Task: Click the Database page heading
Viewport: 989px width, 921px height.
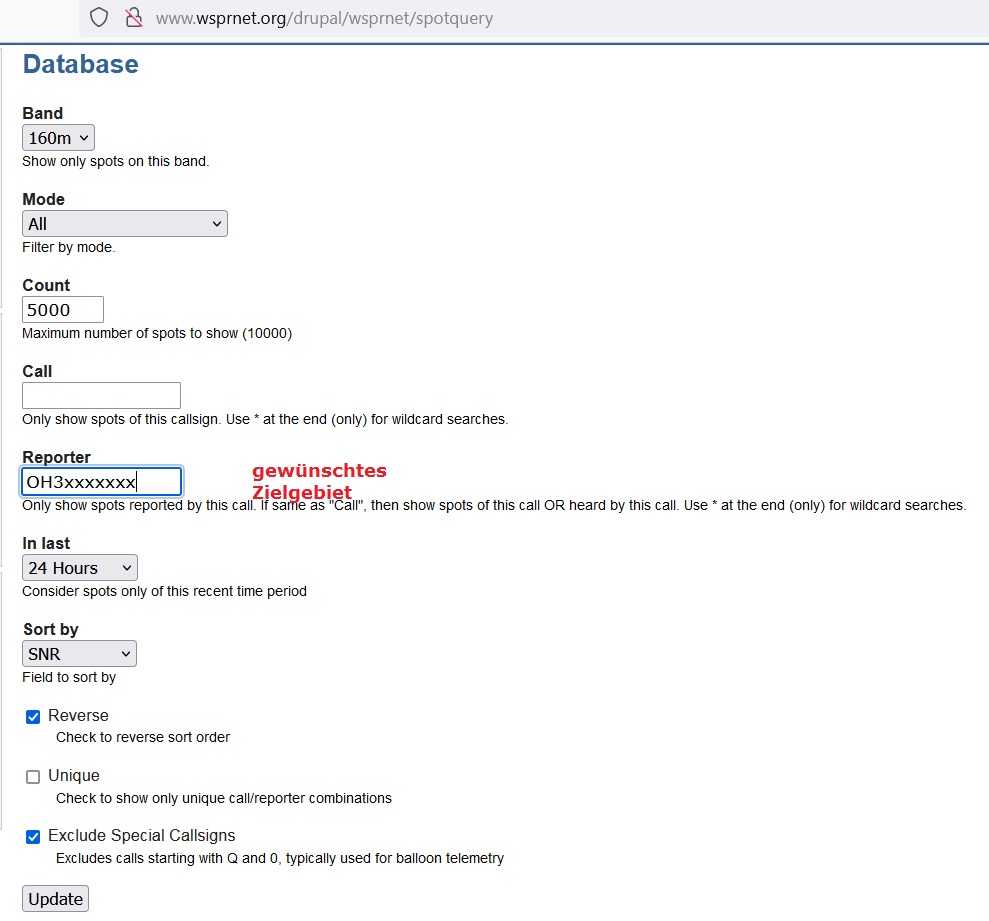Action: [x=80, y=65]
